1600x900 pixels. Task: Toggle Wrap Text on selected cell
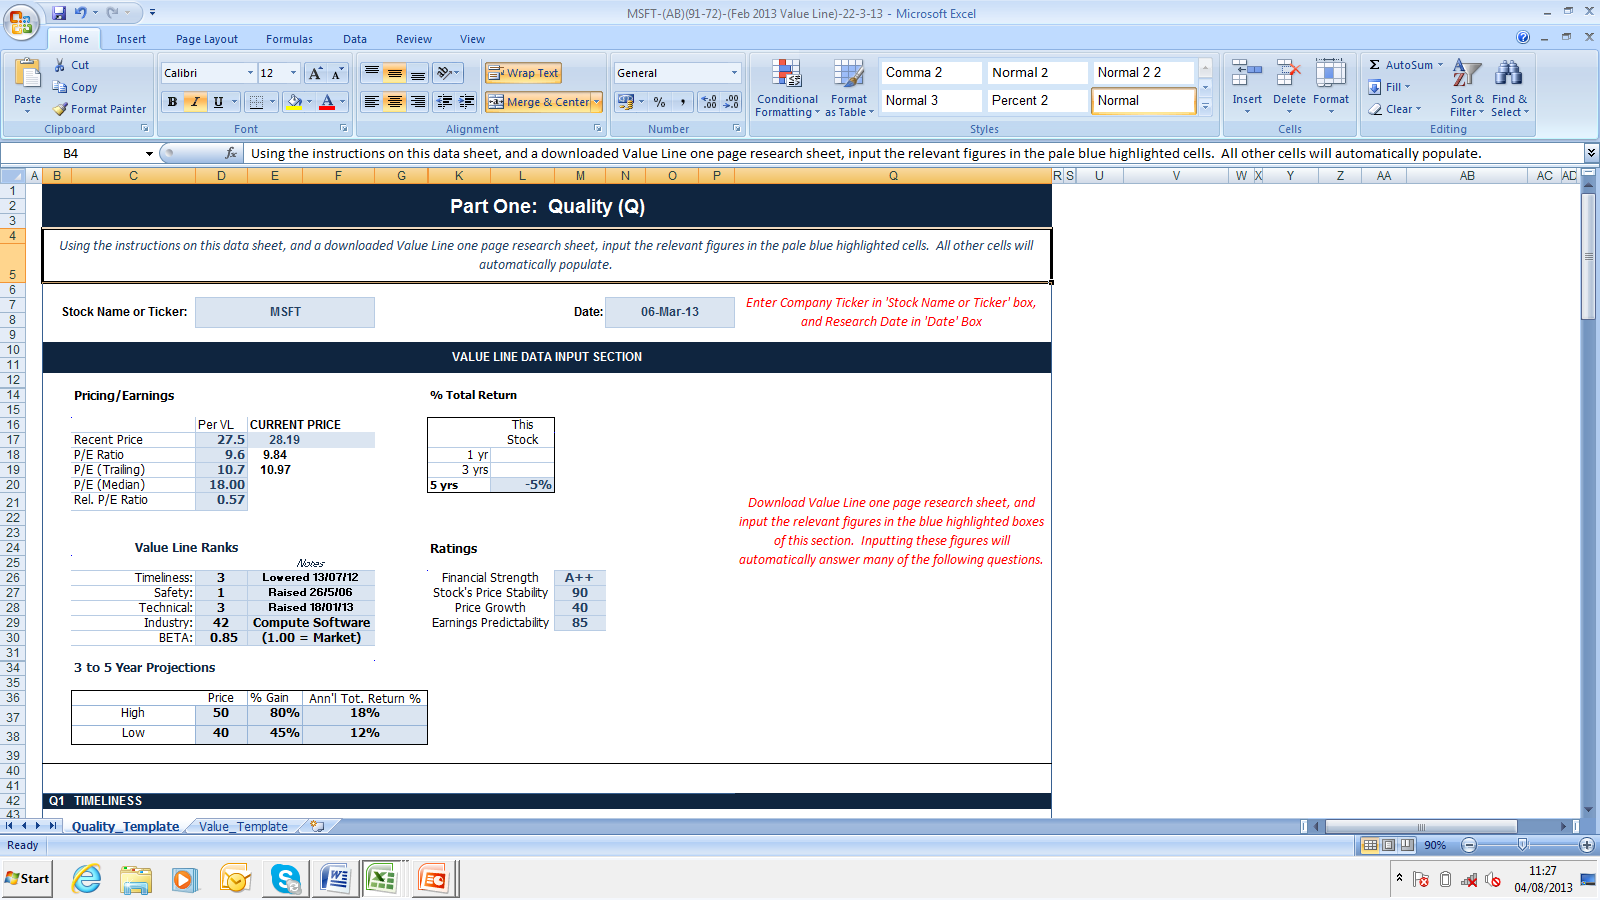pyautogui.click(x=523, y=73)
